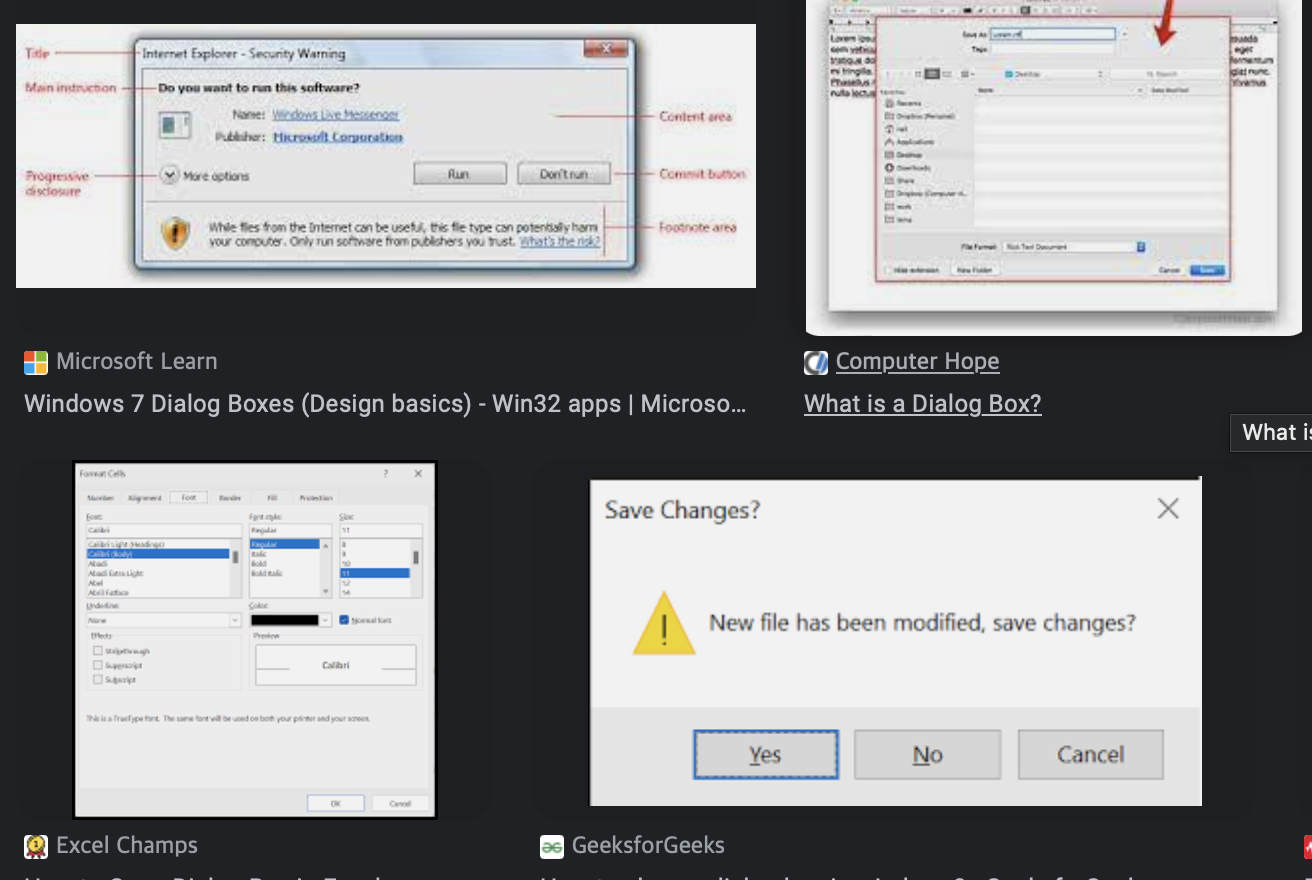Click "New file has been modified, save changes?" message
Screen dimensions: 1312x880
[x=922, y=623]
